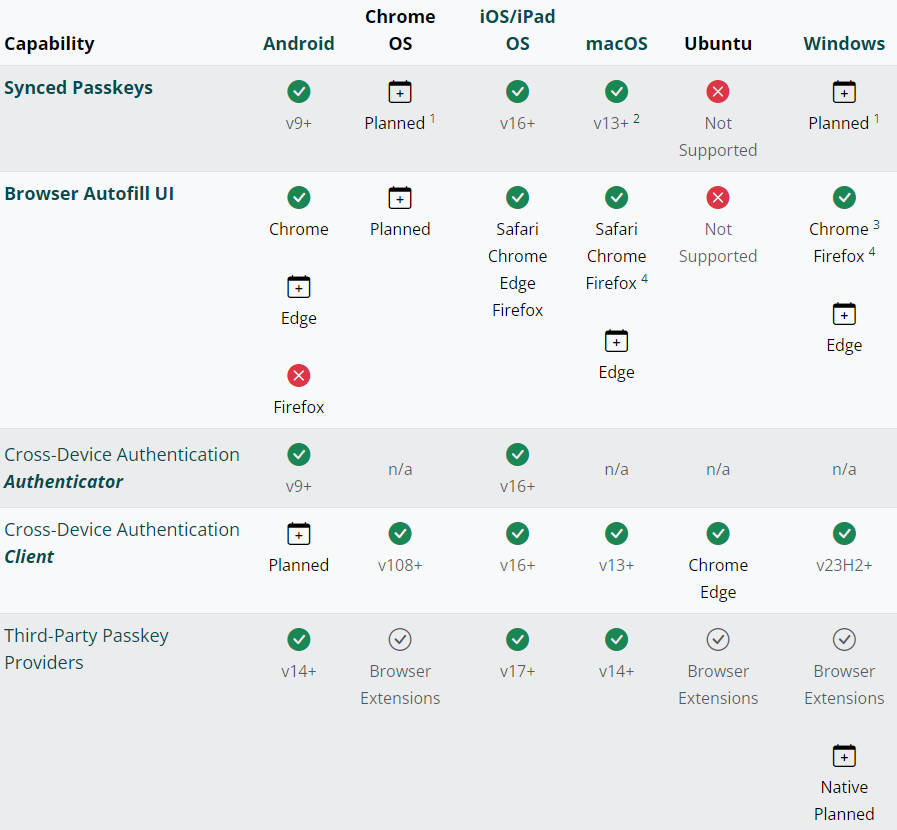Click 'Planned' in Chrome OS Synced Passkeys
This screenshot has height=830, width=897.
point(395,123)
